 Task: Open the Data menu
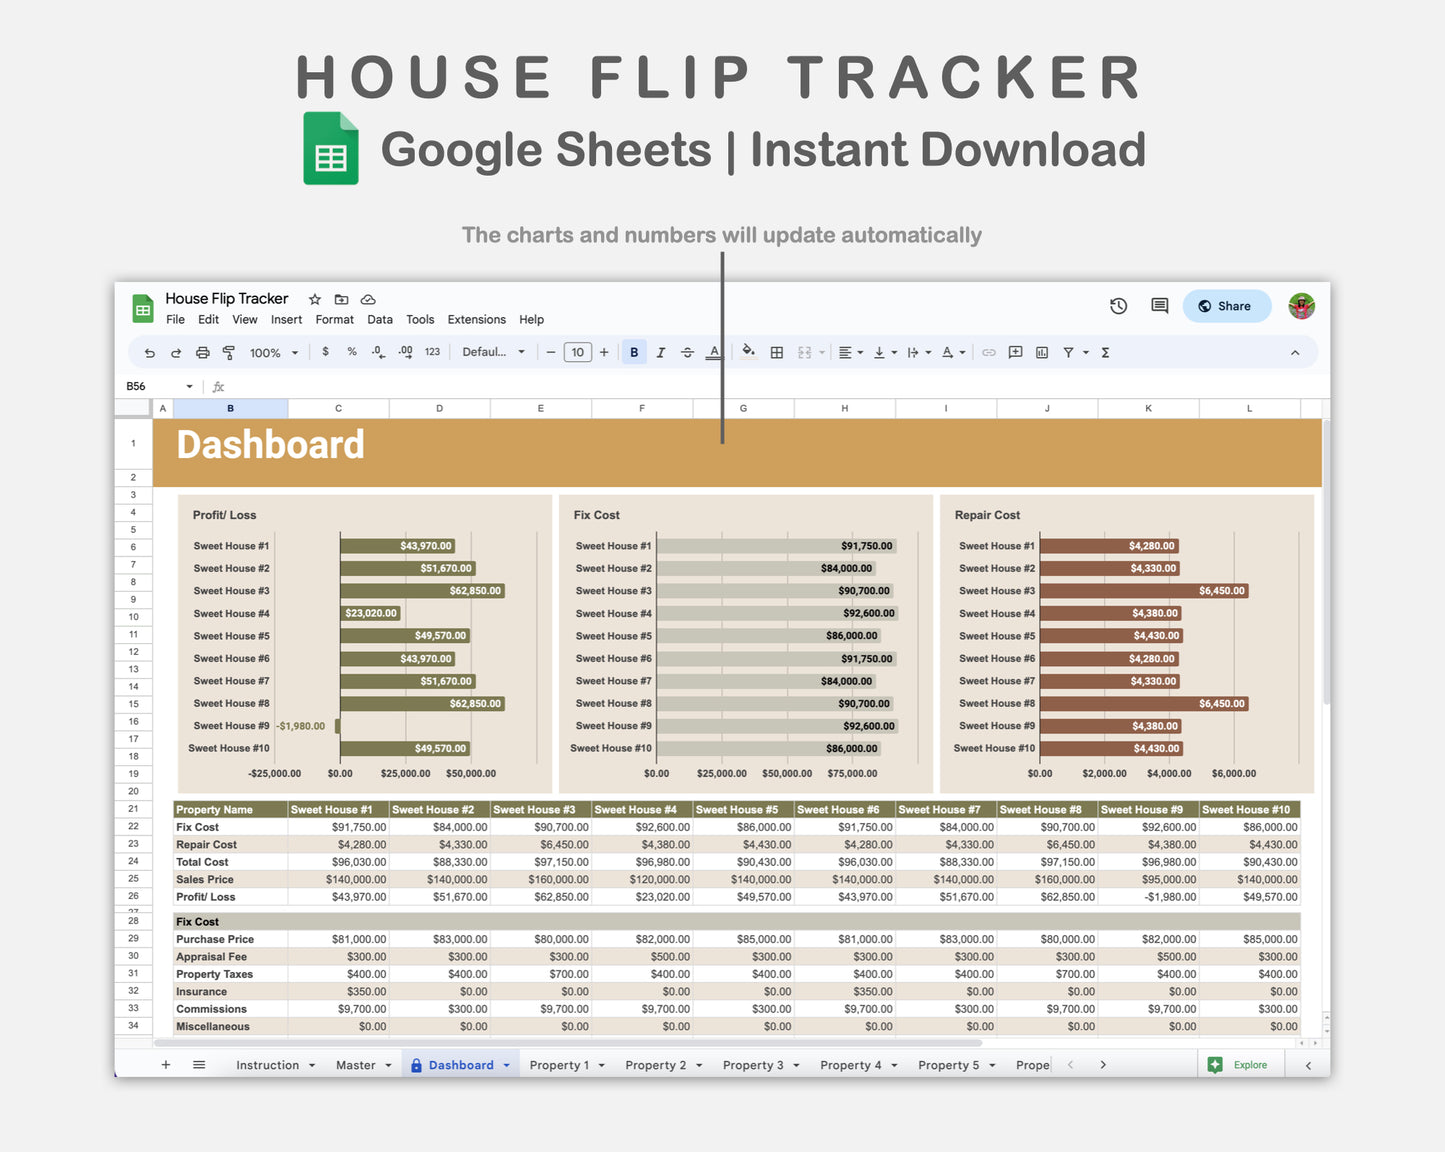pos(379,319)
